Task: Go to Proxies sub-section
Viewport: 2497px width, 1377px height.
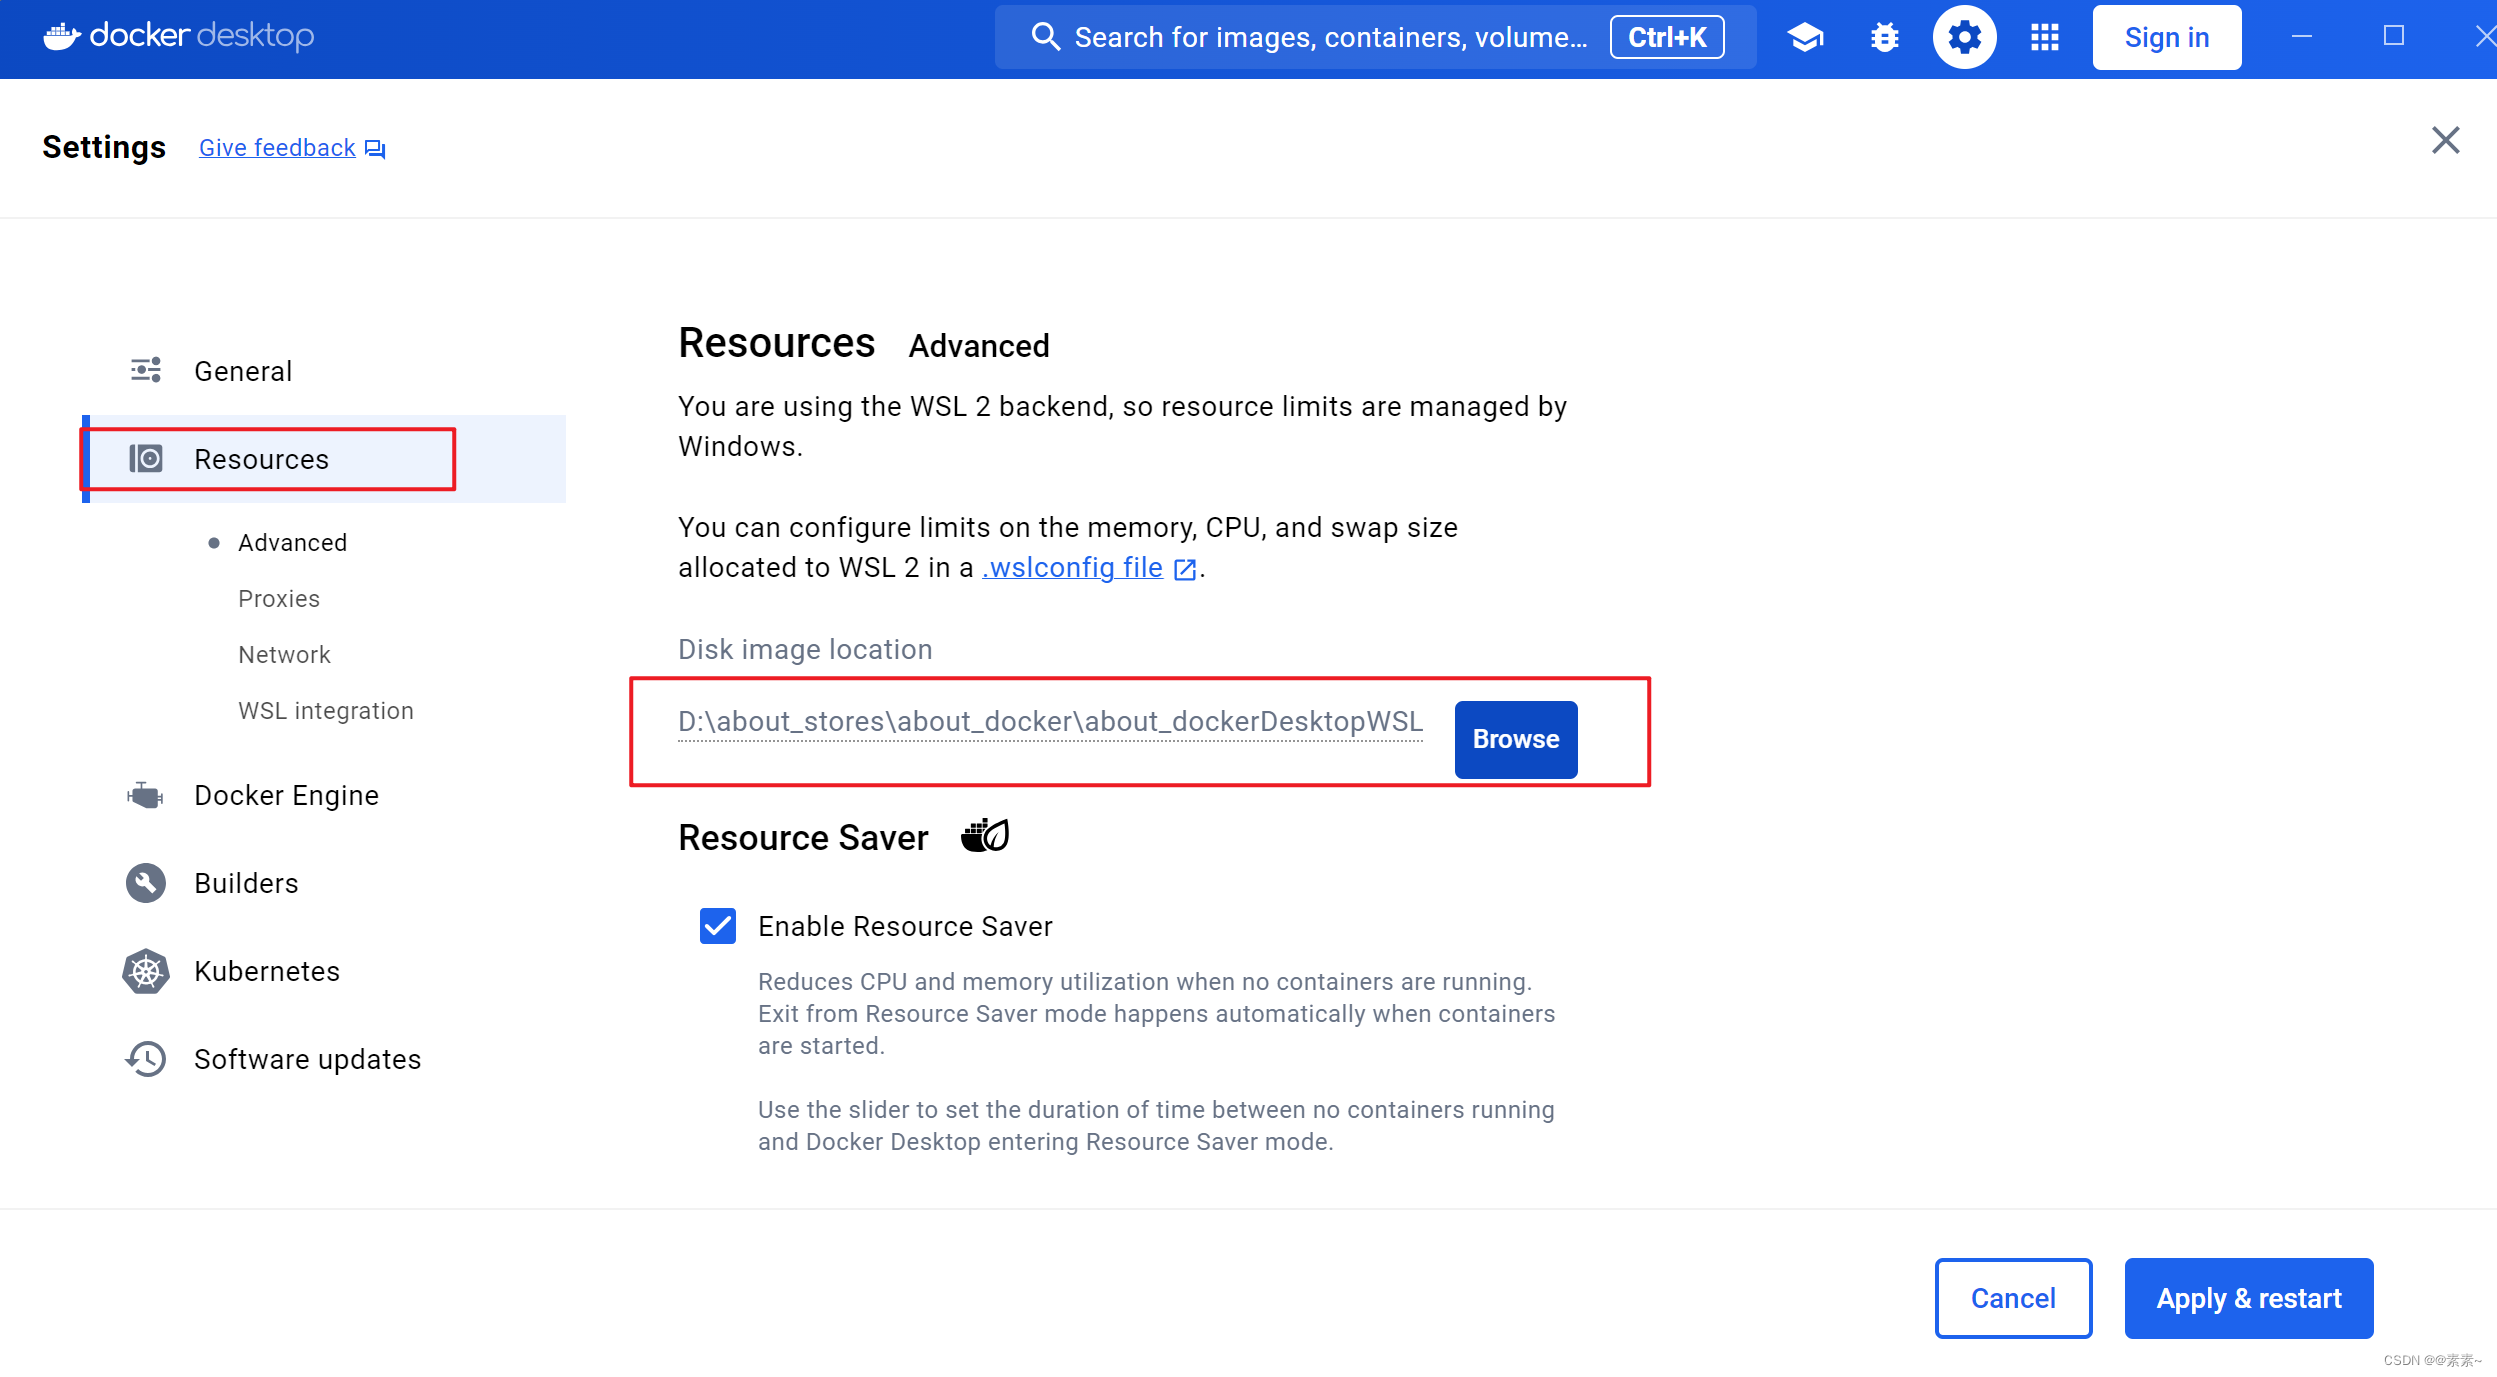Action: 279,598
